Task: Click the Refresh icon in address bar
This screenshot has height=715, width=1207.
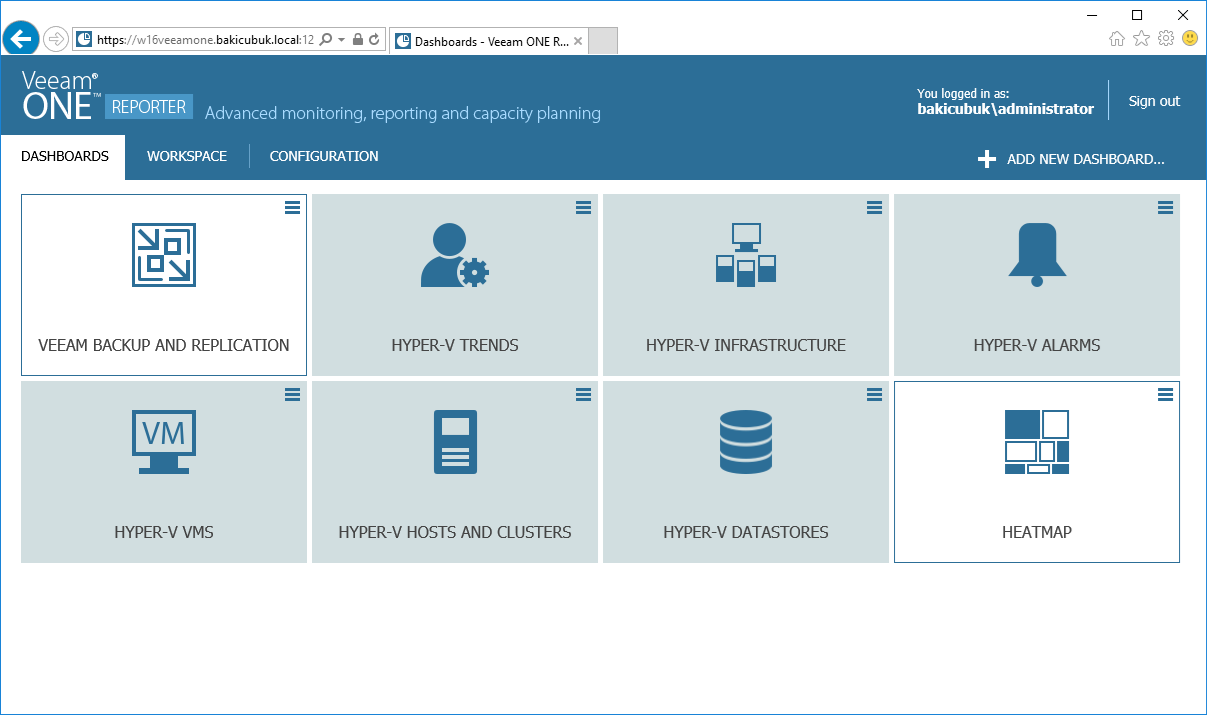Action: (374, 40)
